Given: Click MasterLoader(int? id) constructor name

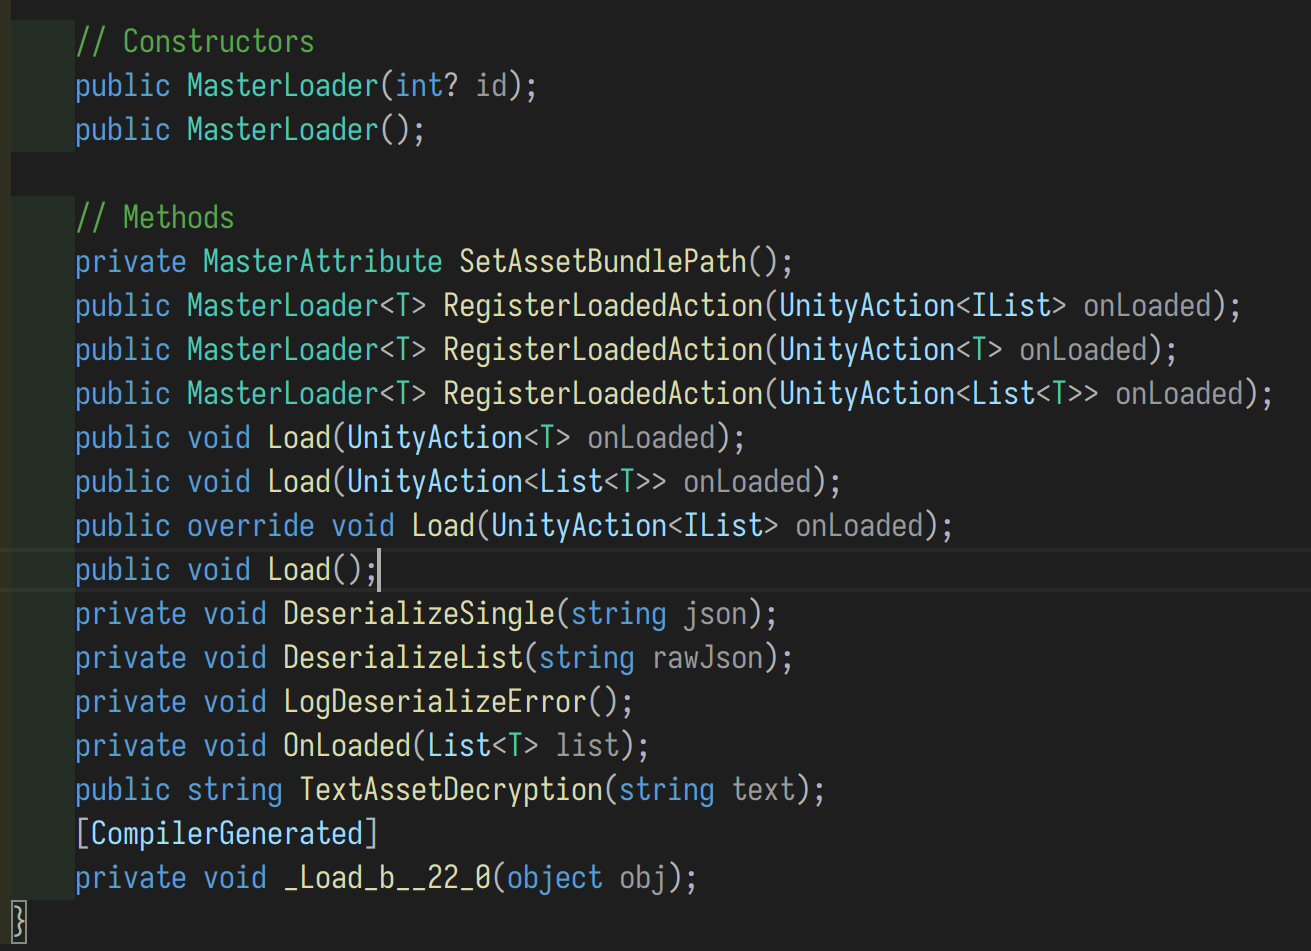Looking at the screenshot, I should pyautogui.click(x=283, y=86).
